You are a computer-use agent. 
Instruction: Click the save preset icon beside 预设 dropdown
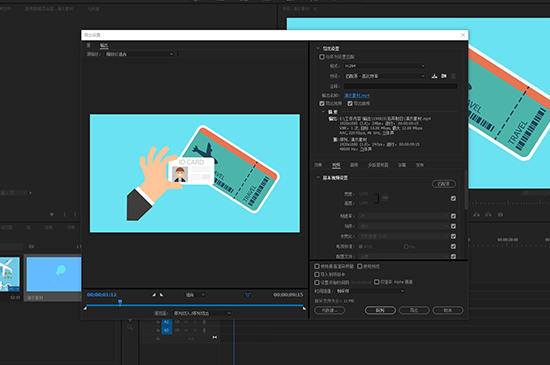[434, 76]
